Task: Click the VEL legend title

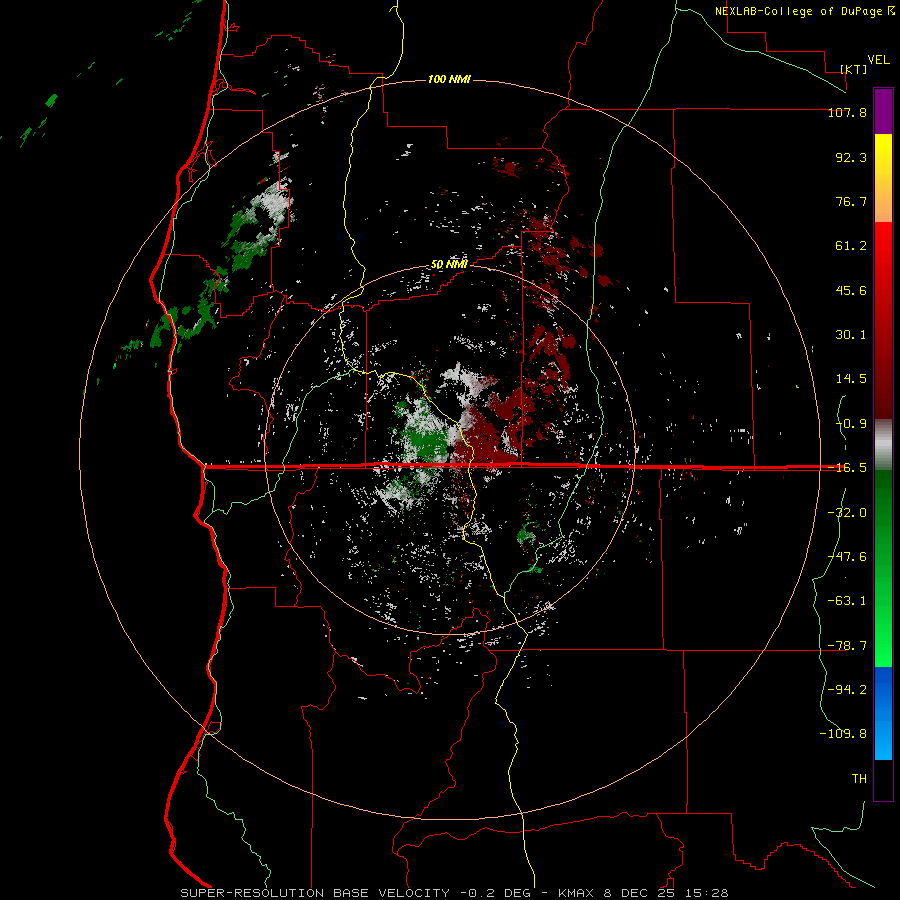Action: (x=878, y=60)
